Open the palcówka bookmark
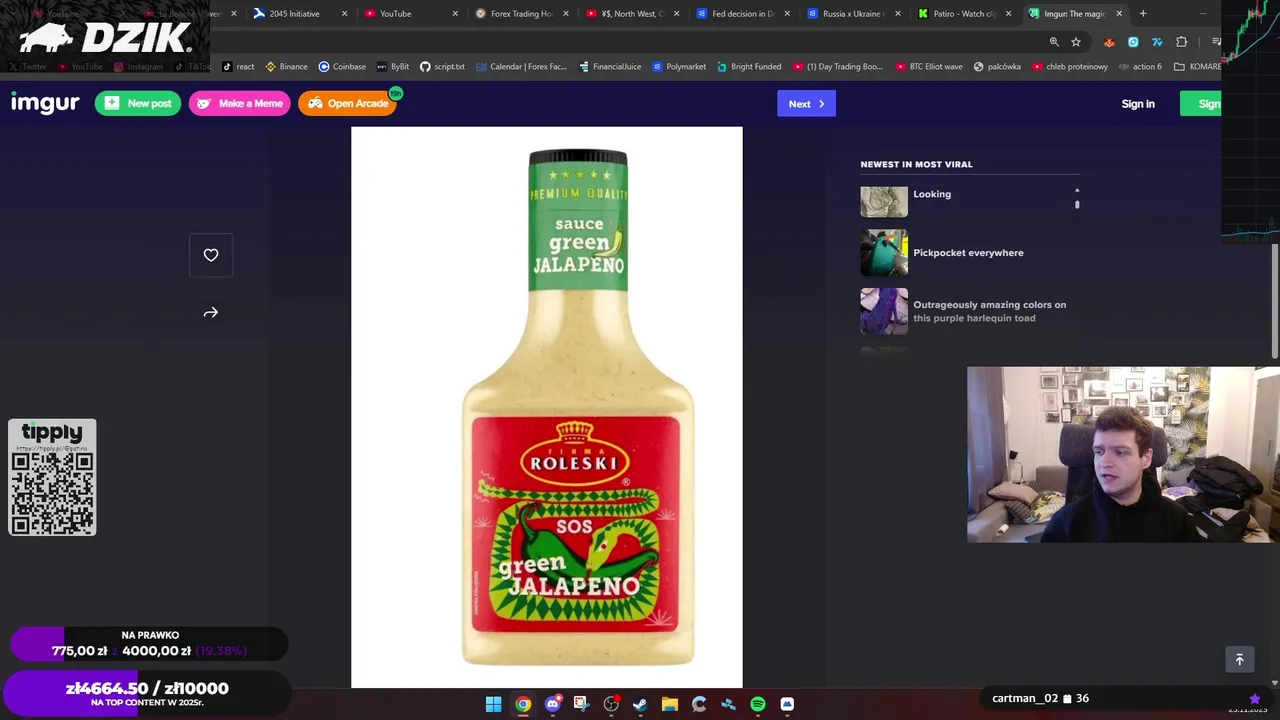 [x=997, y=67]
